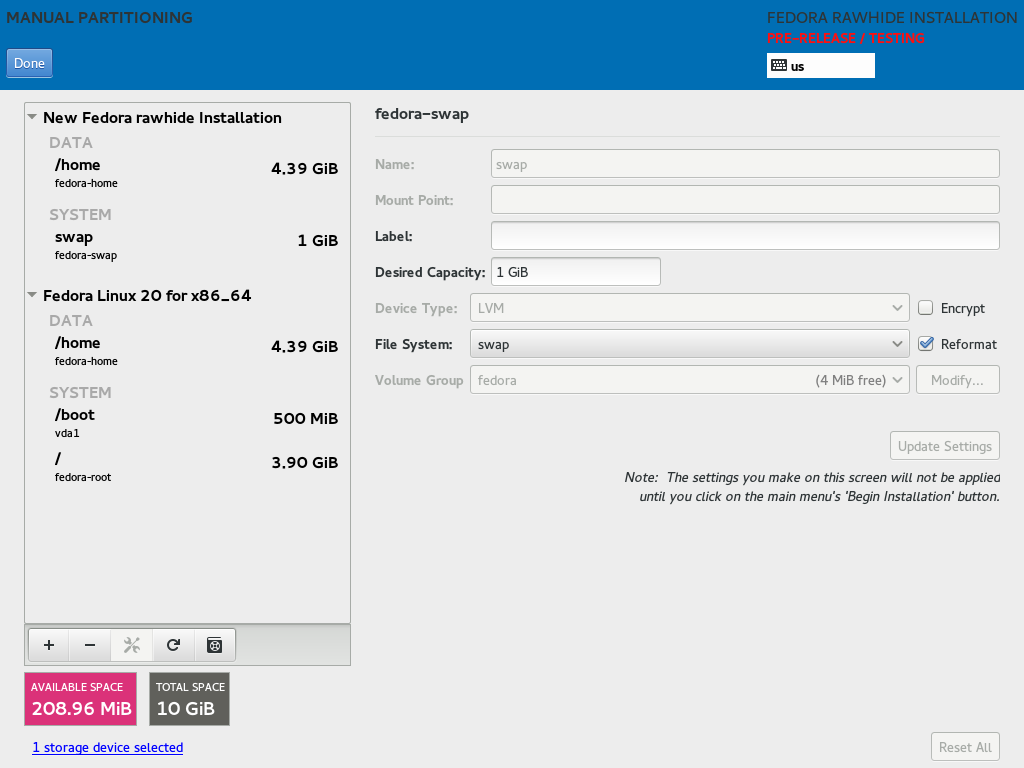Viewport: 1024px width, 768px height.
Task: Click the MANUAL PARTITIONING title
Action: (x=99, y=18)
